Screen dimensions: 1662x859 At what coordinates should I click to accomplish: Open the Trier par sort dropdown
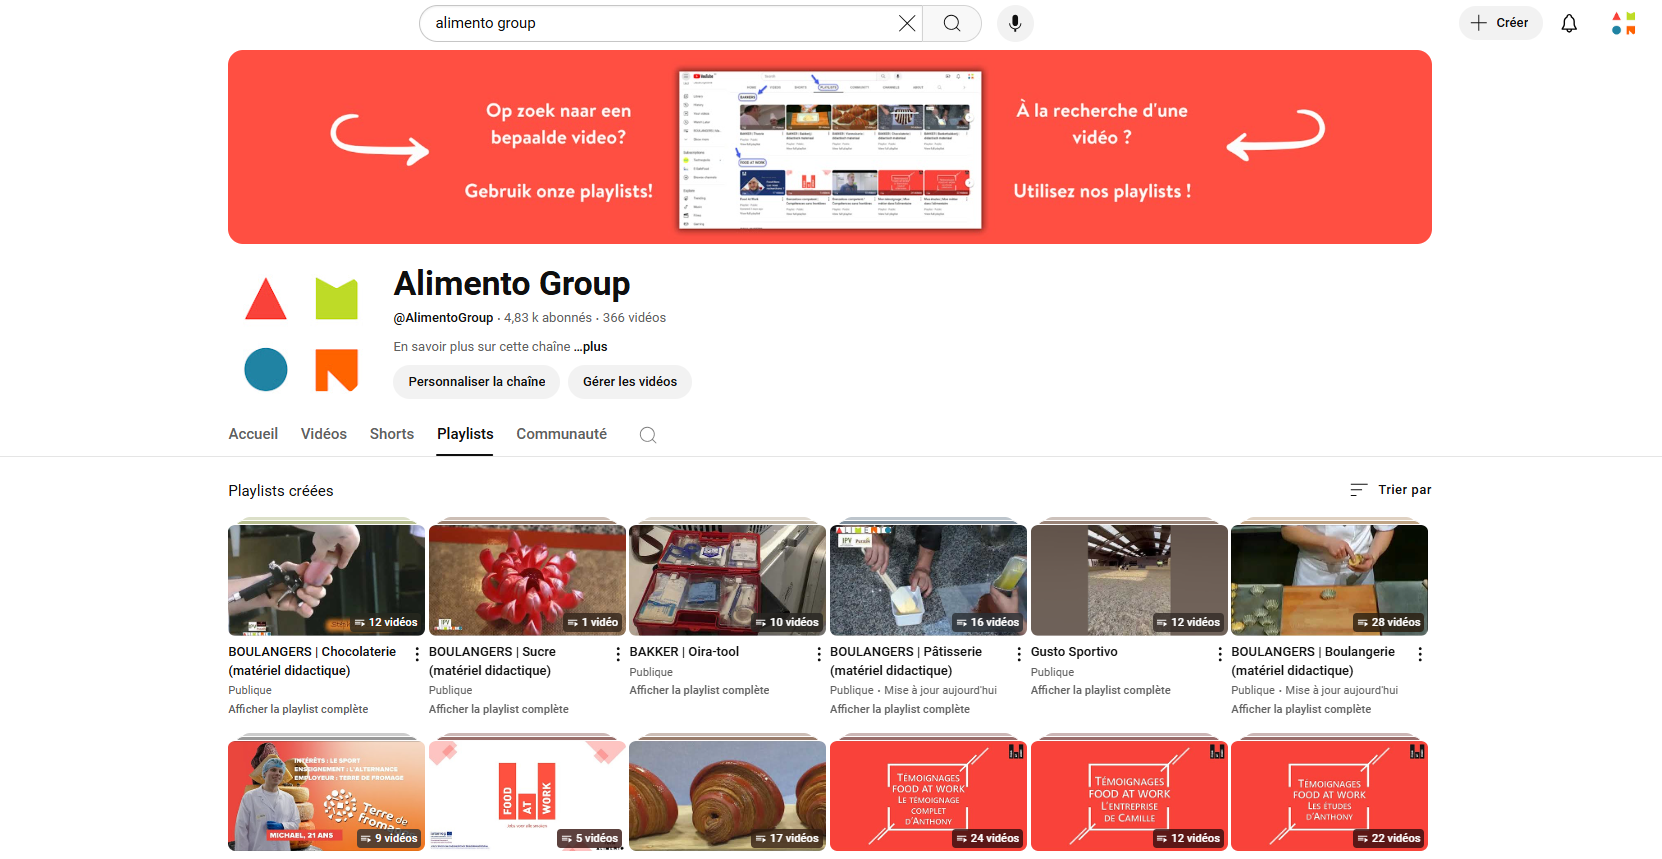click(x=1390, y=490)
